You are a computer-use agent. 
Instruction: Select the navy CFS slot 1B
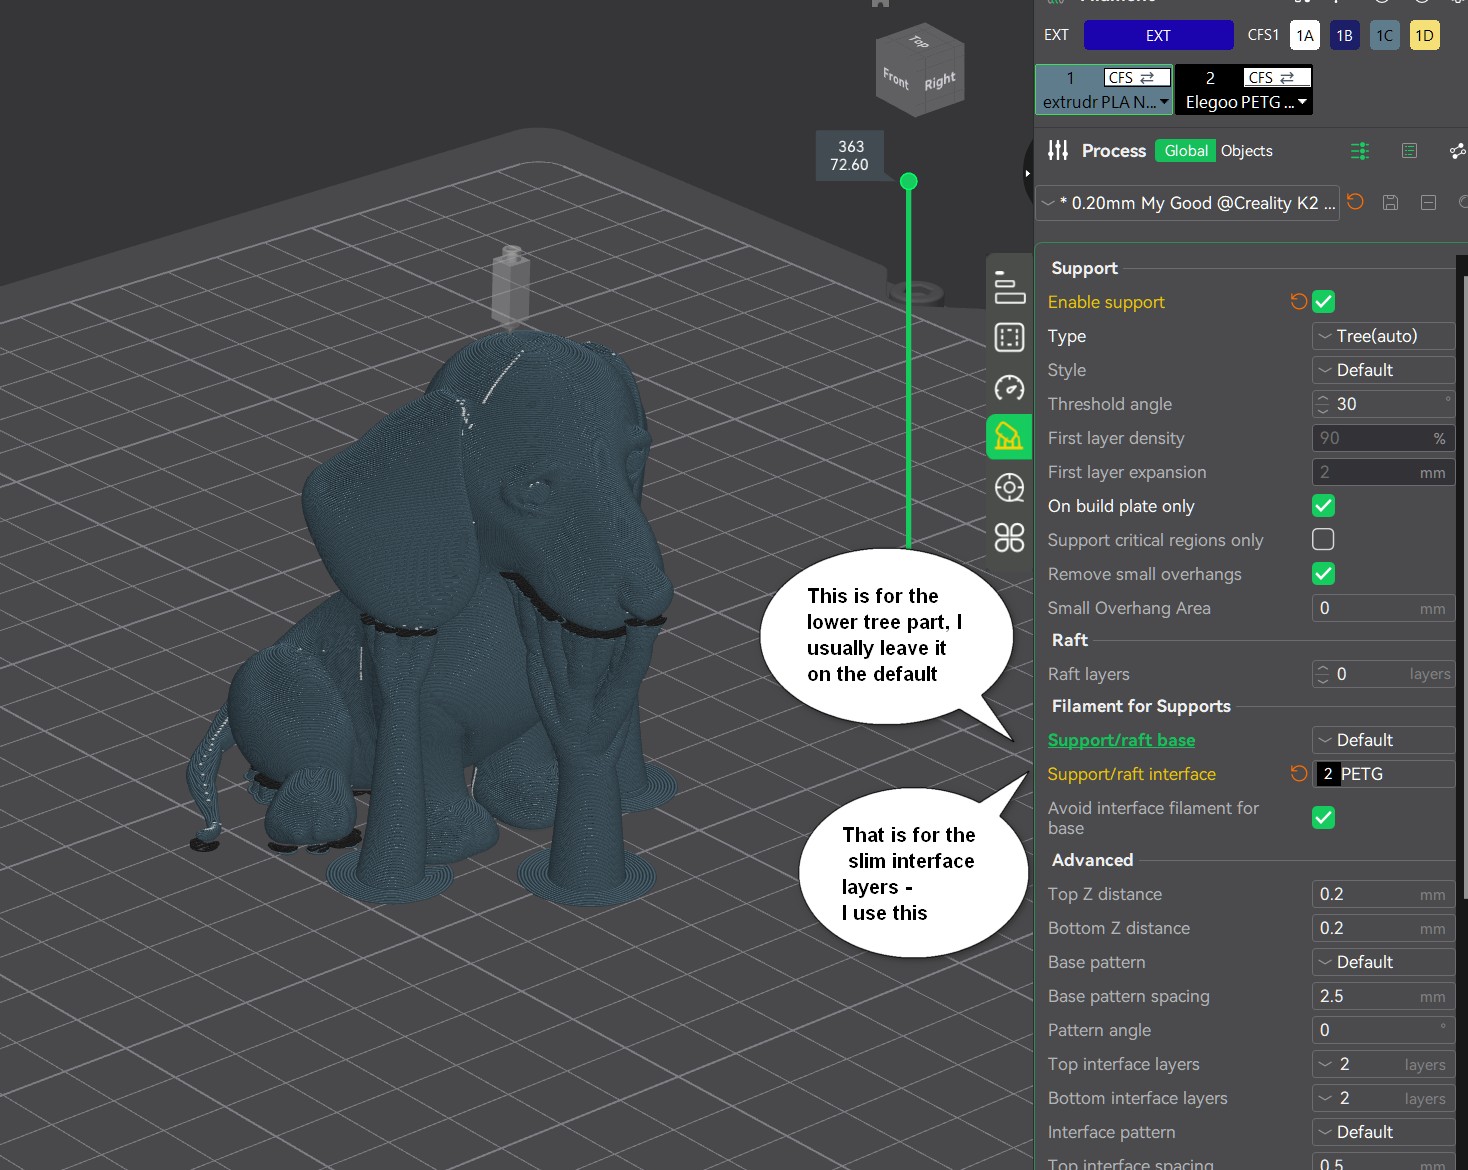1344,35
